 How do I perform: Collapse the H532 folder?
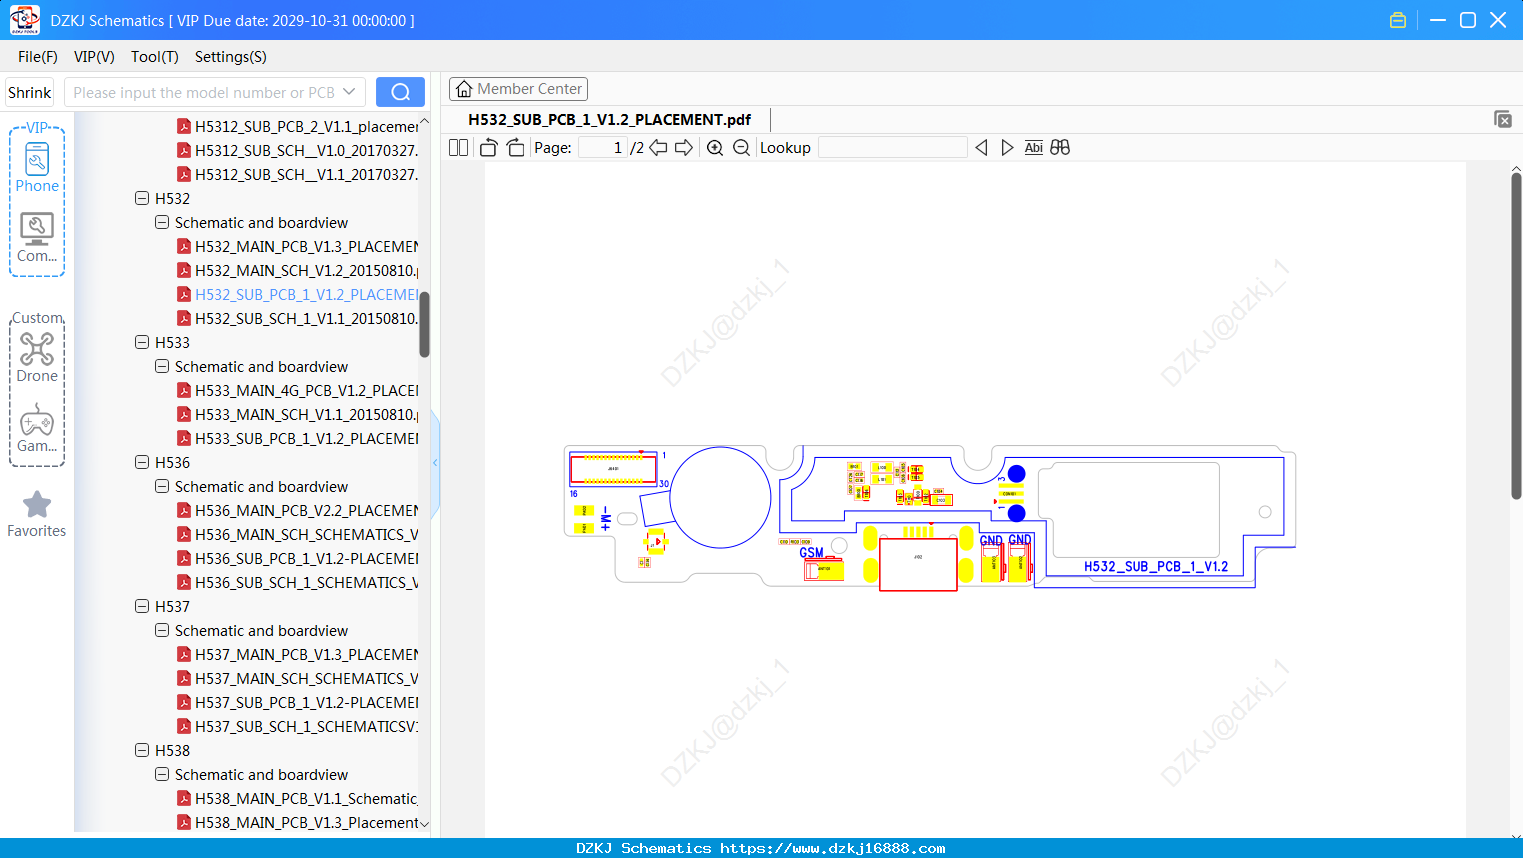point(142,198)
